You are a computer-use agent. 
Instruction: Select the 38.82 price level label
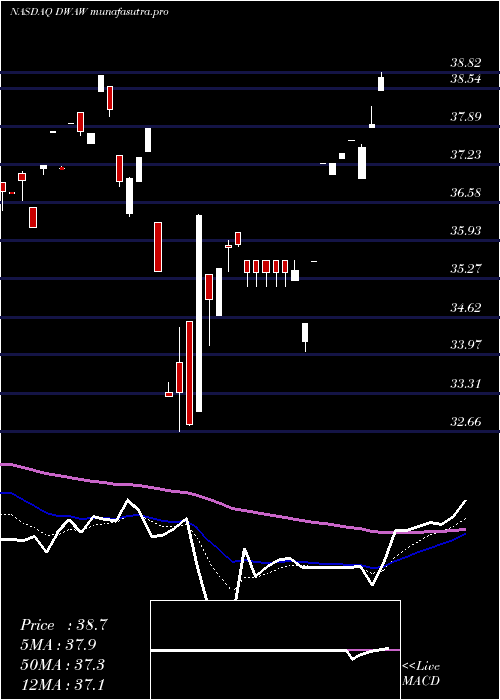465,63
